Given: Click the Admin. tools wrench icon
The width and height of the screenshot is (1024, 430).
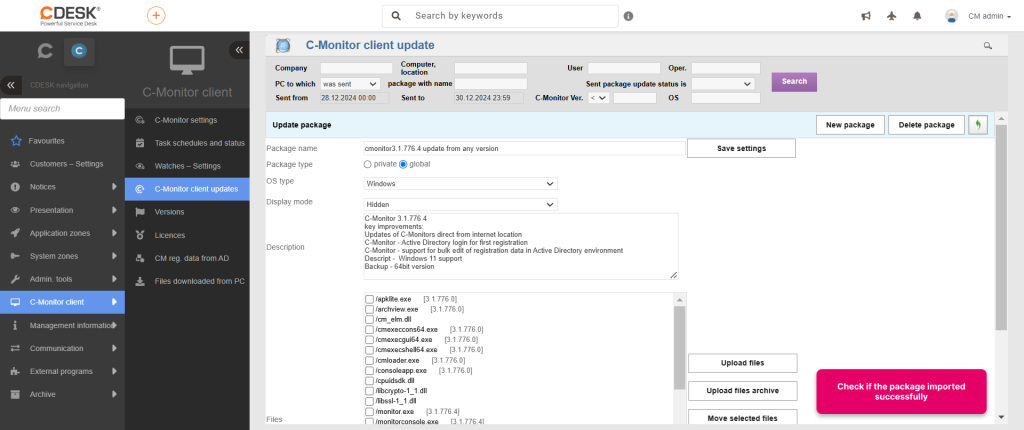Looking at the screenshot, I should tap(15, 279).
